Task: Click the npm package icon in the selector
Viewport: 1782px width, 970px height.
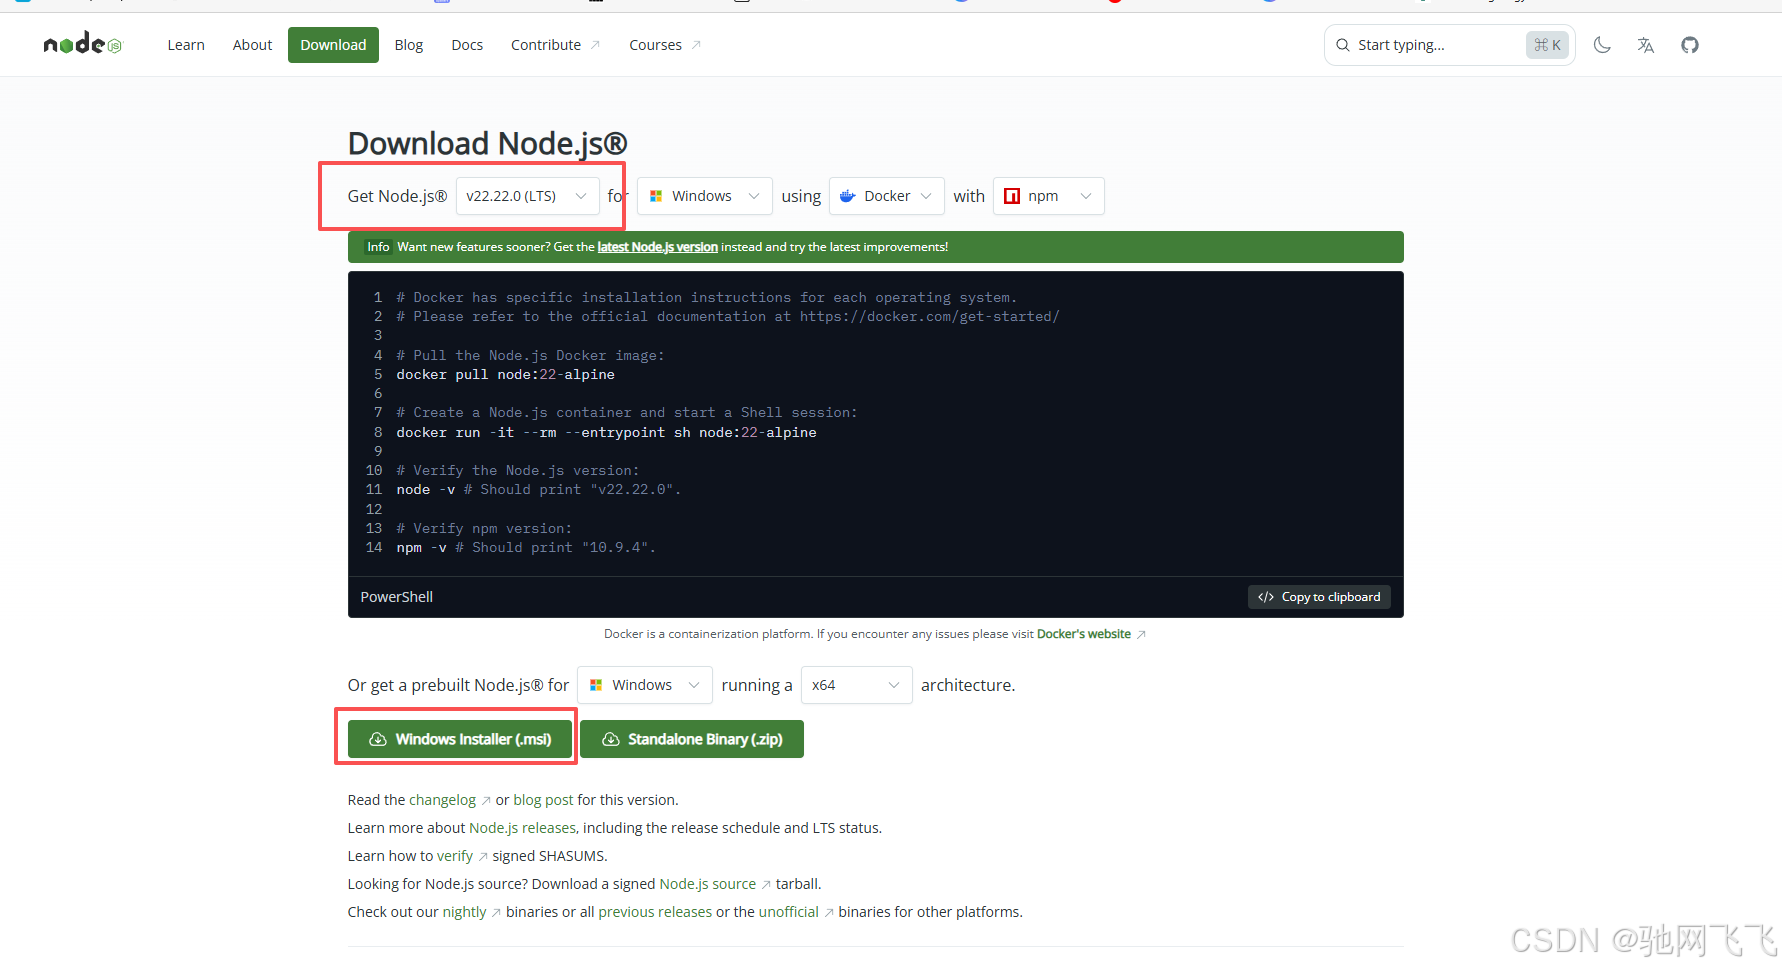Action: click(1011, 196)
